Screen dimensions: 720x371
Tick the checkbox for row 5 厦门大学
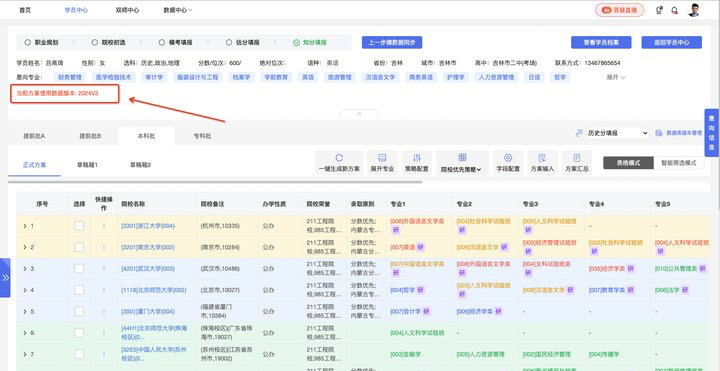click(79, 311)
